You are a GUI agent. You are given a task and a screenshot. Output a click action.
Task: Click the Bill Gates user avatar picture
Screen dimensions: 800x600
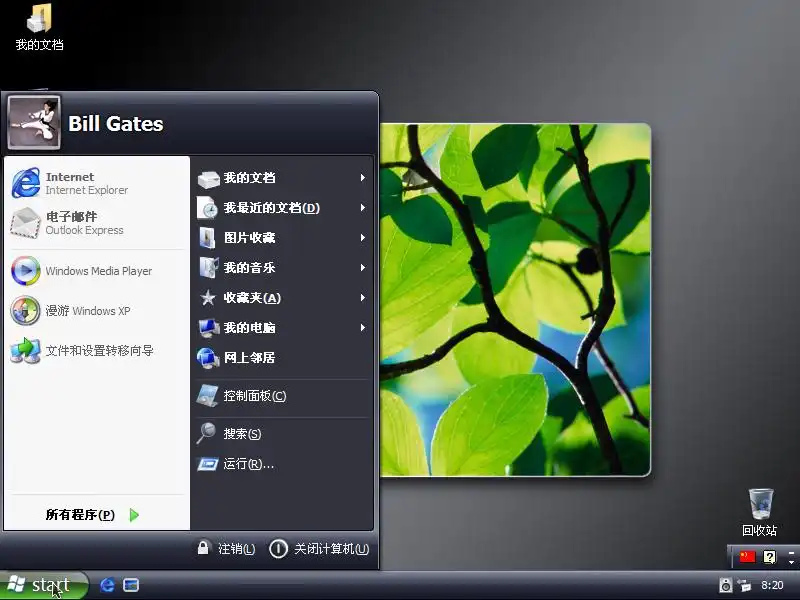pos(34,122)
